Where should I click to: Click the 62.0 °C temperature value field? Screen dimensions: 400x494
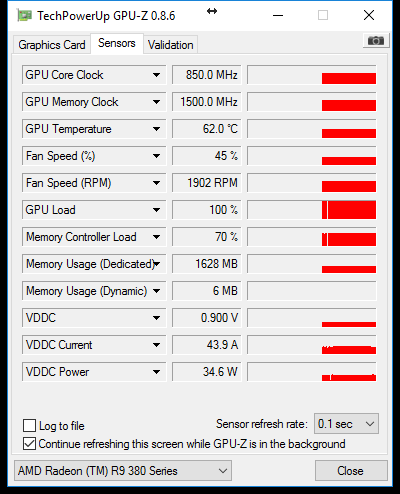pyautogui.click(x=206, y=129)
